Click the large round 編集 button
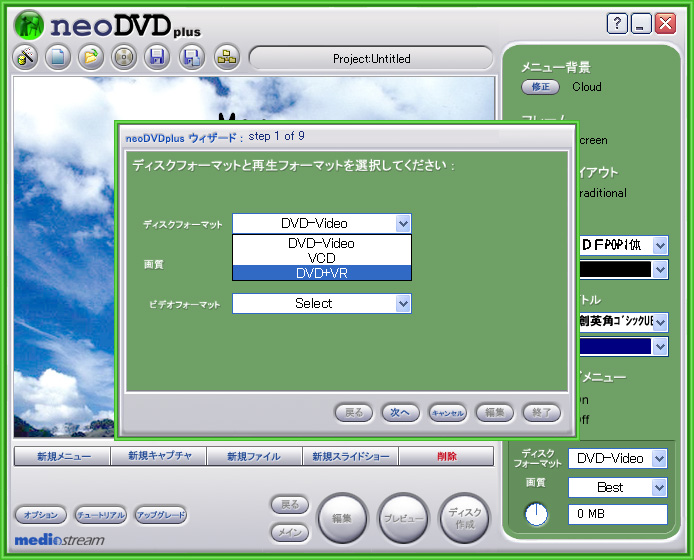The height and width of the screenshot is (560, 694). click(342, 518)
